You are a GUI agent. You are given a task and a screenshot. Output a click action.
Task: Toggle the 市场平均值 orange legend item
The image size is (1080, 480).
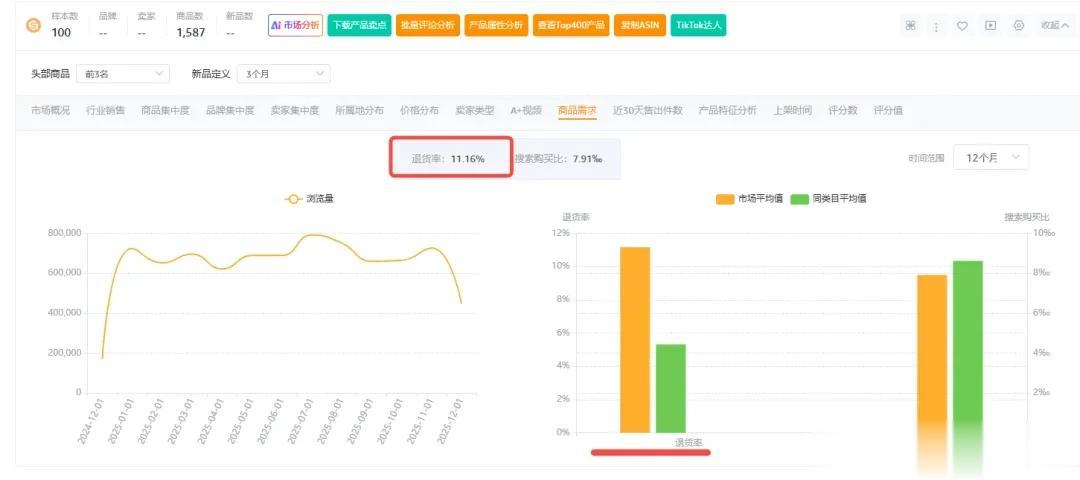click(749, 198)
